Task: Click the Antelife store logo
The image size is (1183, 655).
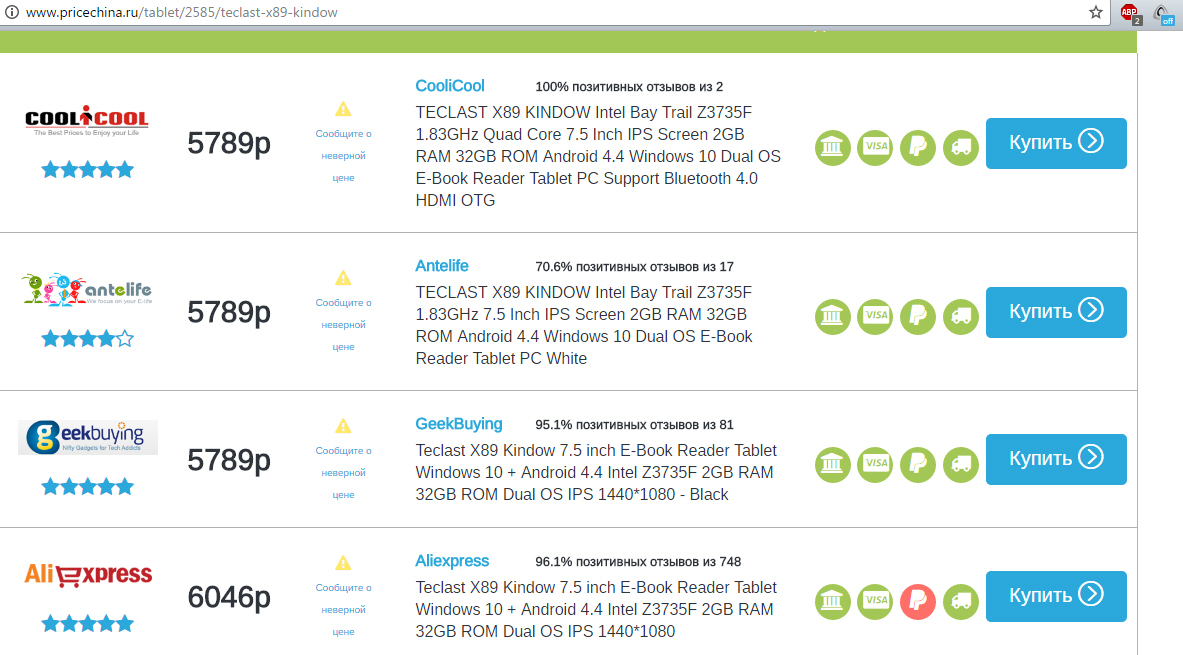Action: coord(87,290)
